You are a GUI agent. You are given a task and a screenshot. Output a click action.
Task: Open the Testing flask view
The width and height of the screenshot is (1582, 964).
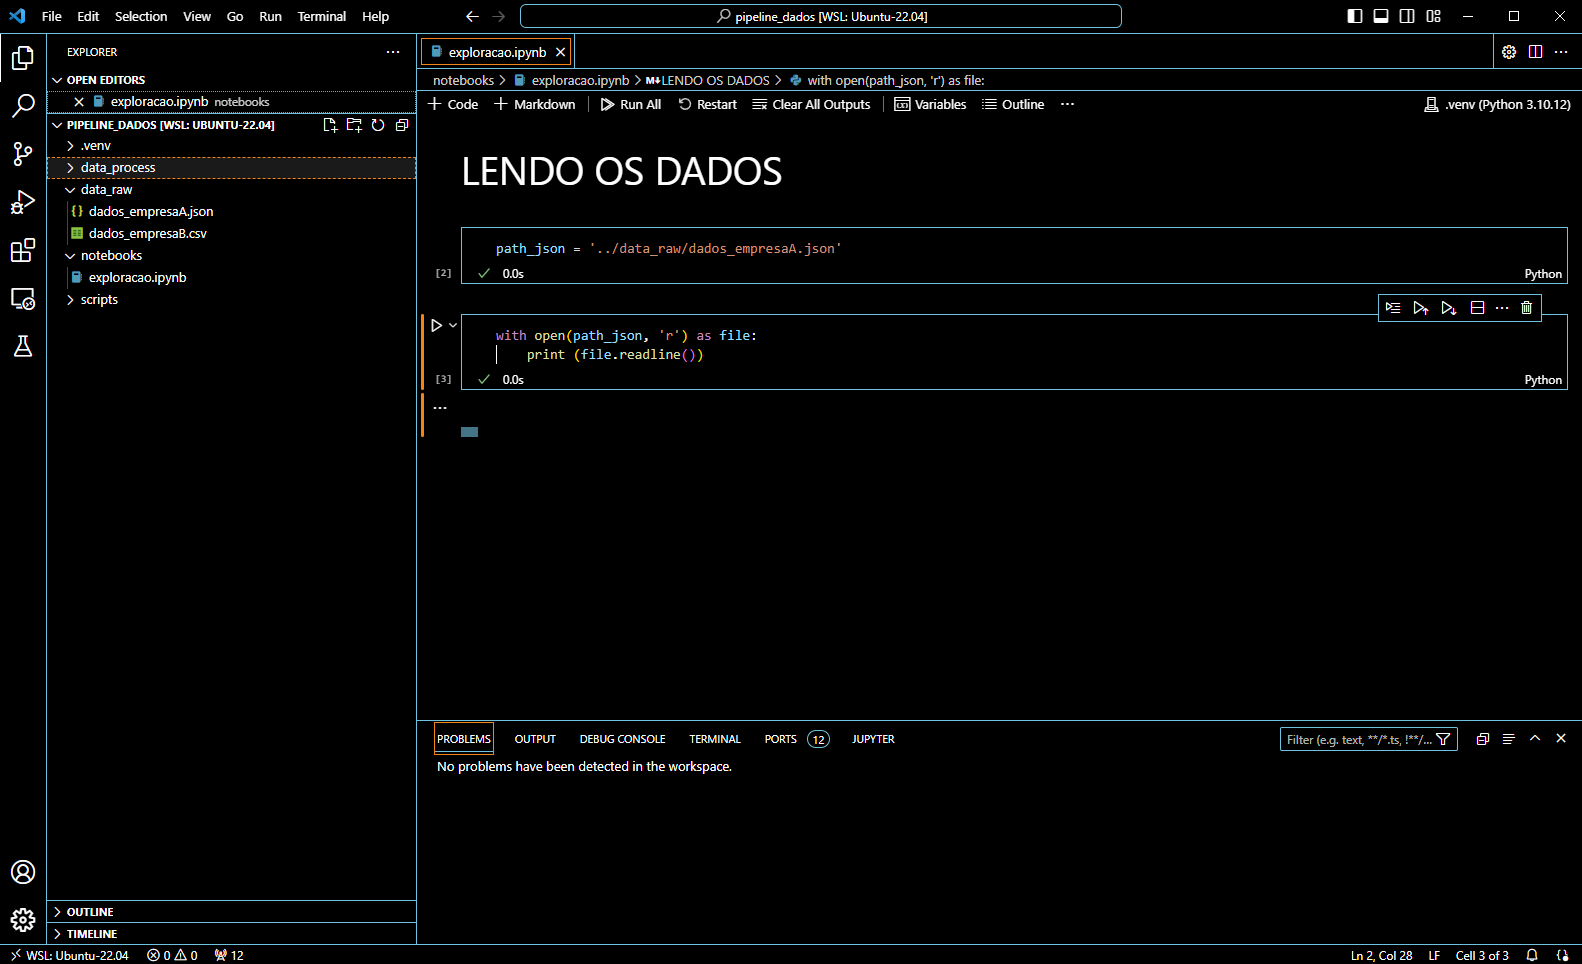[x=23, y=346]
